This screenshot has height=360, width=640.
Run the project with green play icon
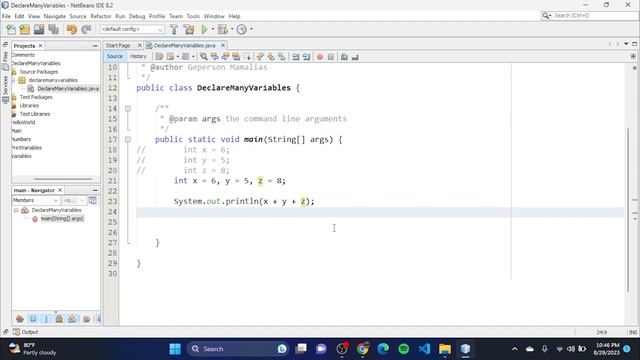click(204, 29)
